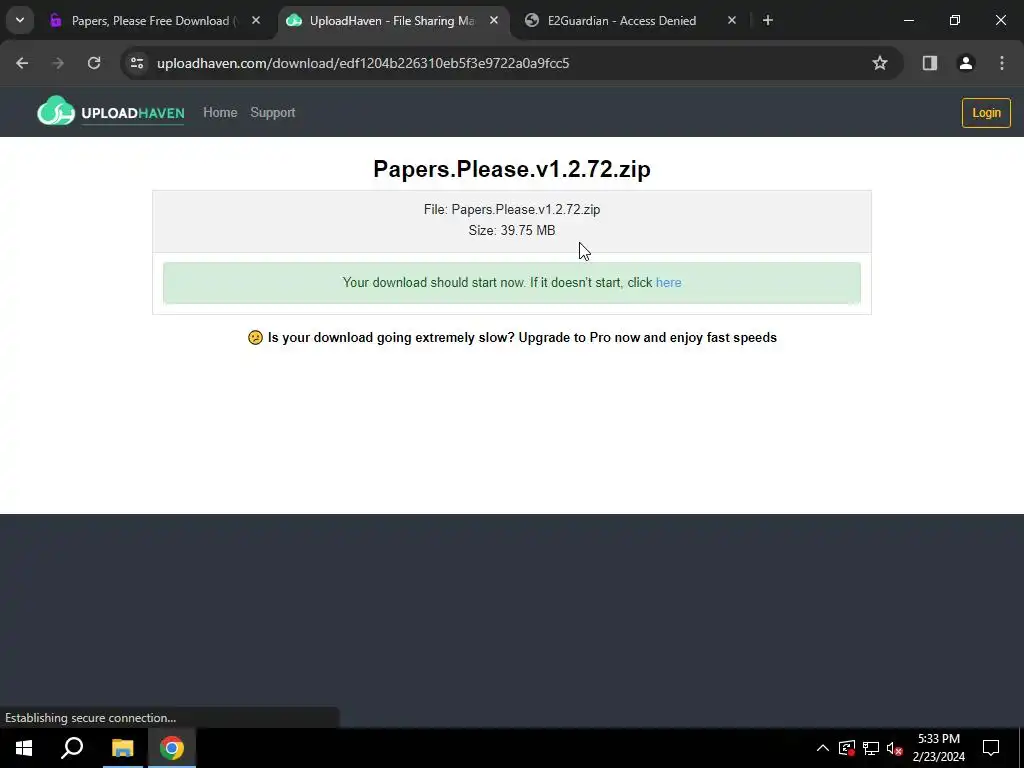Open the tab search dropdown arrow
The height and width of the screenshot is (768, 1024).
(20, 20)
